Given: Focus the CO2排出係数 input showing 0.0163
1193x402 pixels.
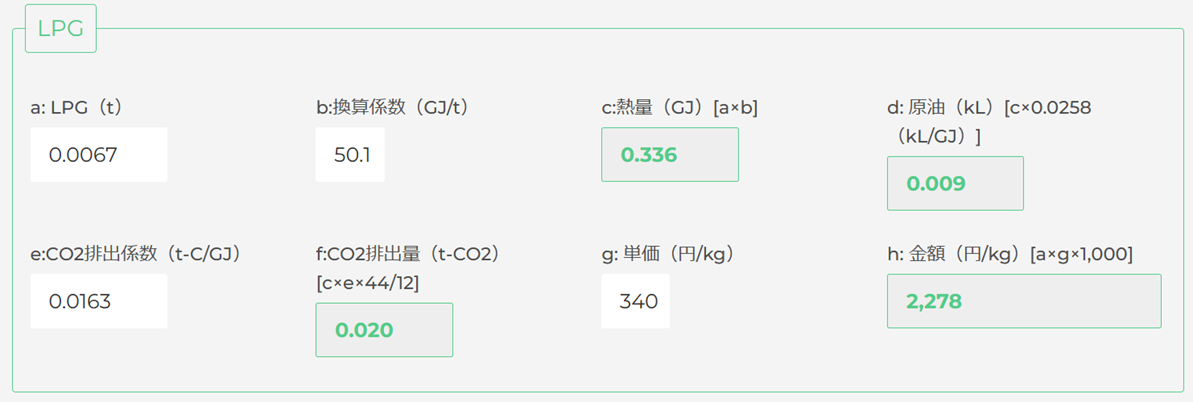Looking at the screenshot, I should (99, 301).
